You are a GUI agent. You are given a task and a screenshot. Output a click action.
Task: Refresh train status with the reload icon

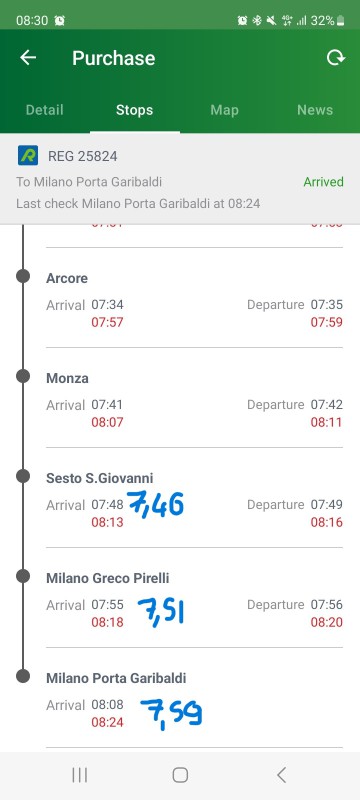point(336,58)
